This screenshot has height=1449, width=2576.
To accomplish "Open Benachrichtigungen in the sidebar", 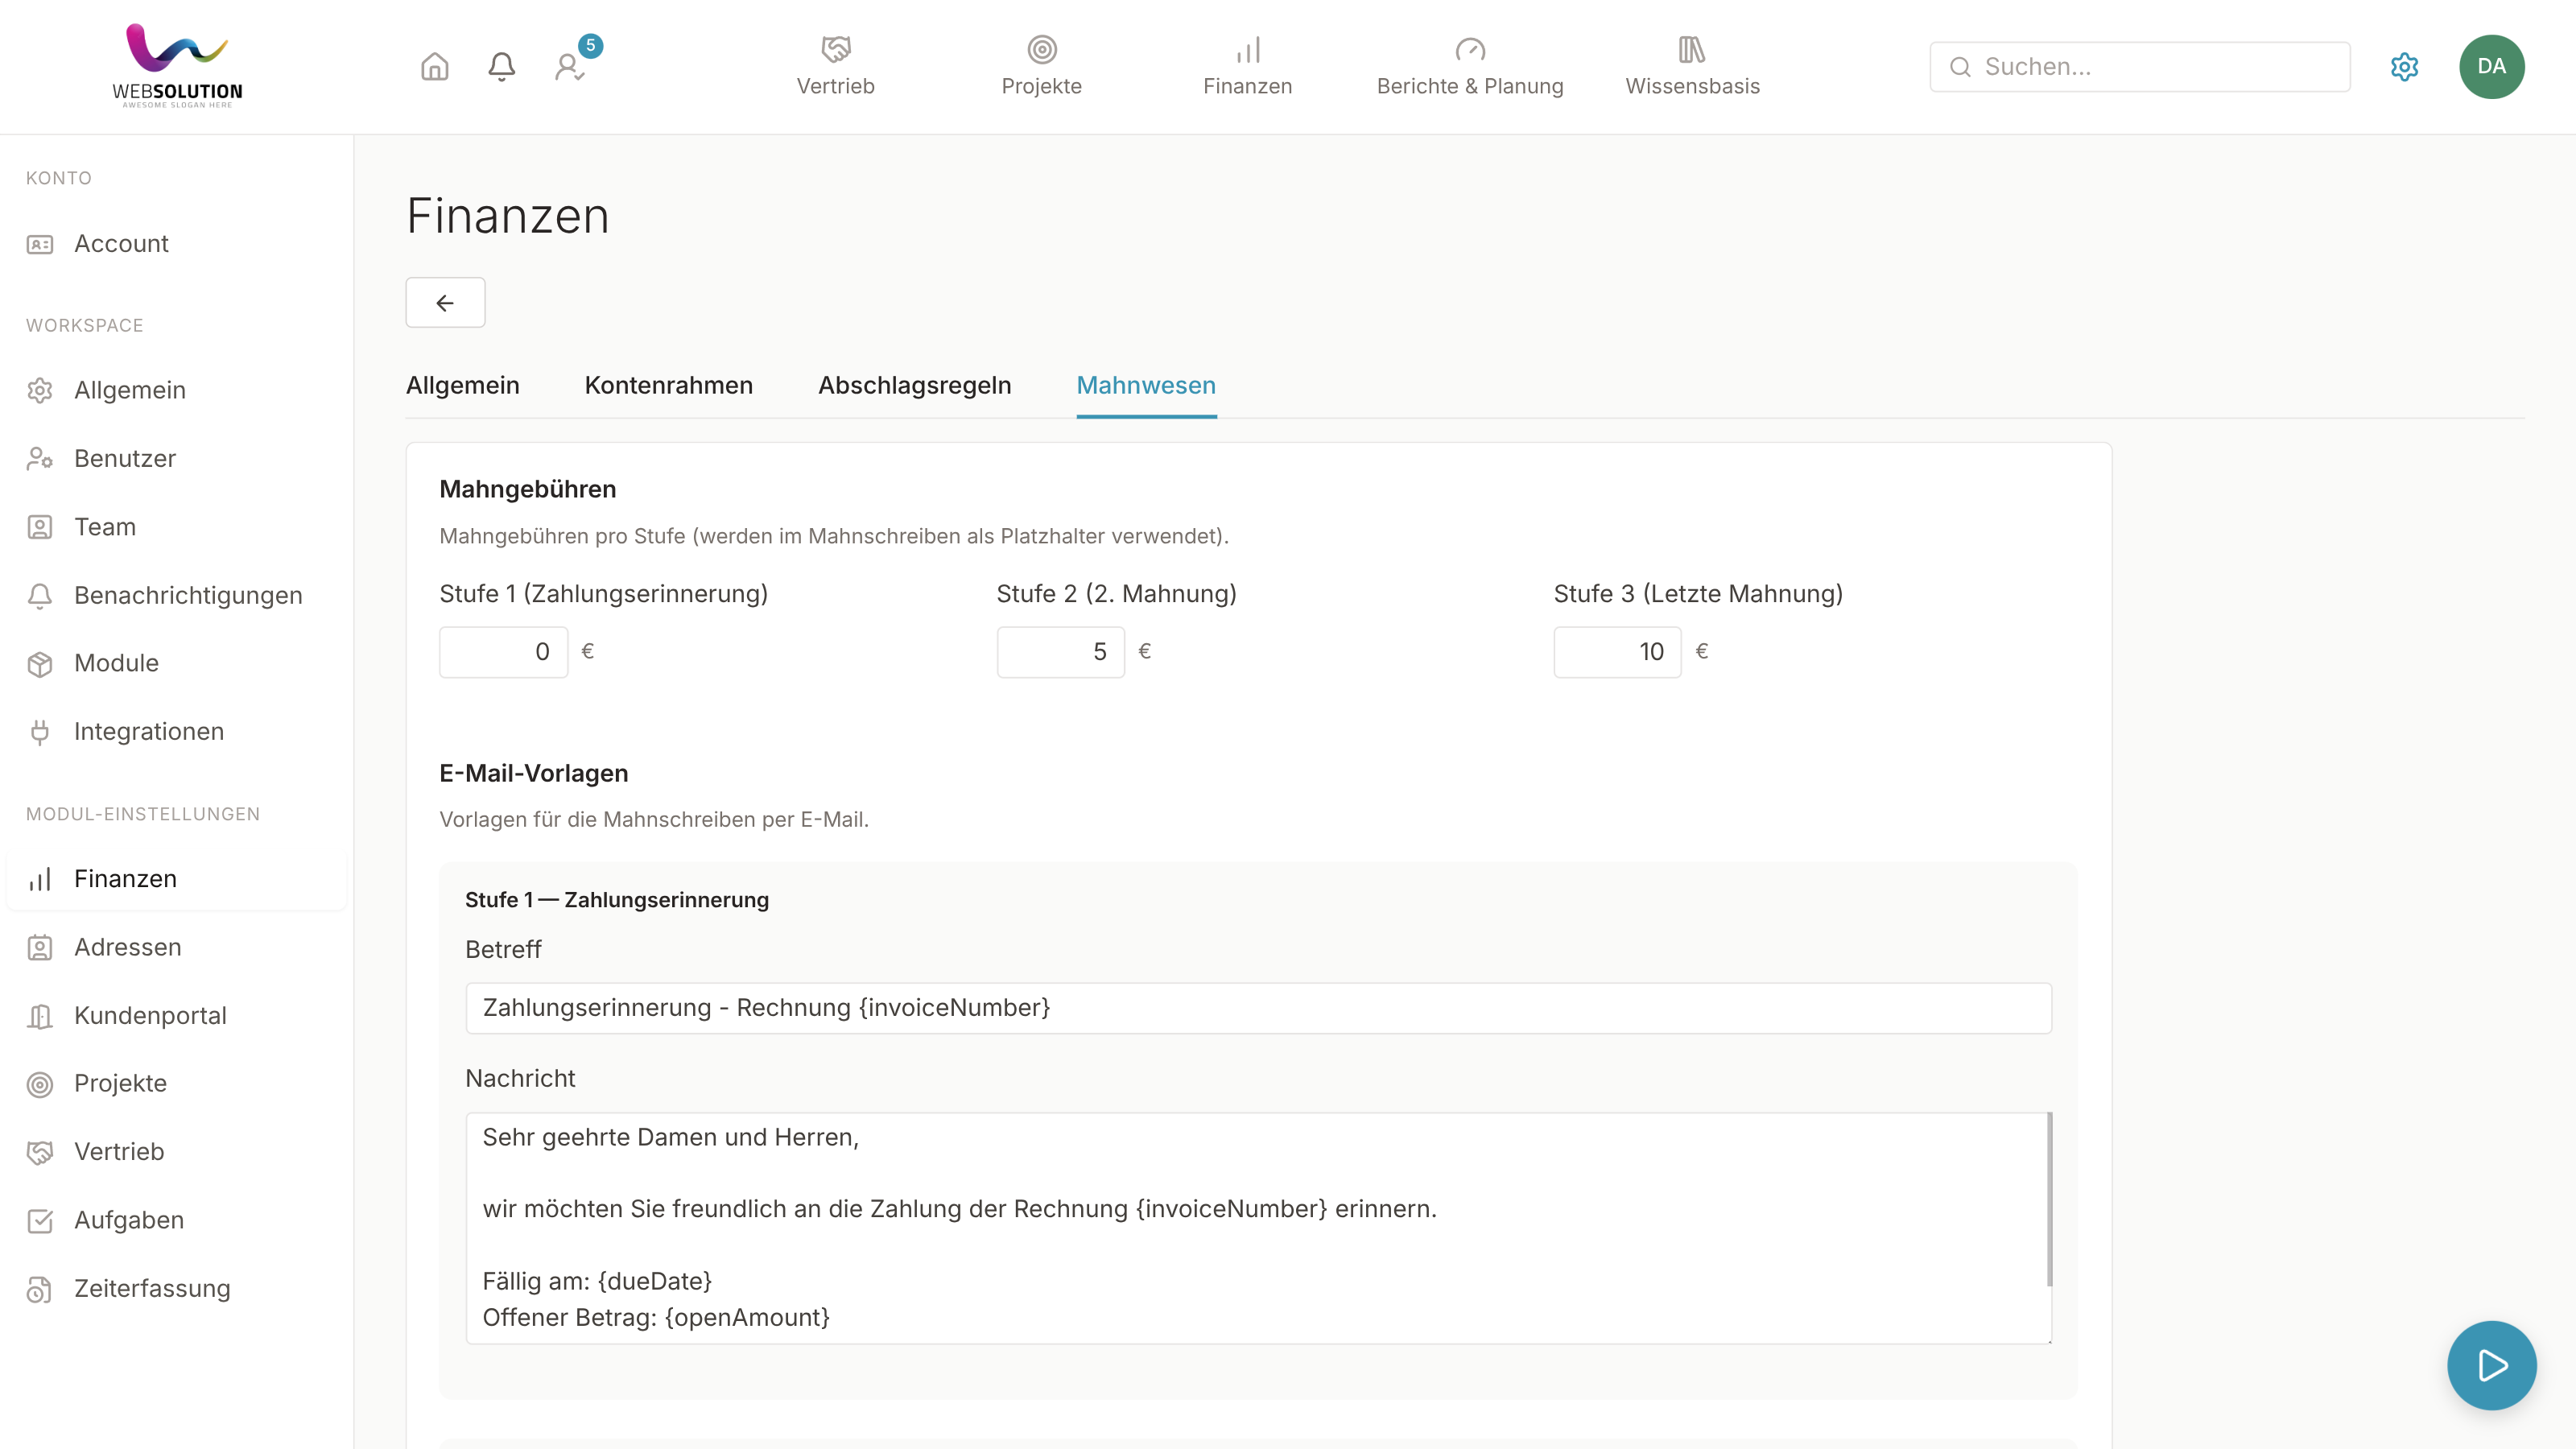I will (x=176, y=595).
